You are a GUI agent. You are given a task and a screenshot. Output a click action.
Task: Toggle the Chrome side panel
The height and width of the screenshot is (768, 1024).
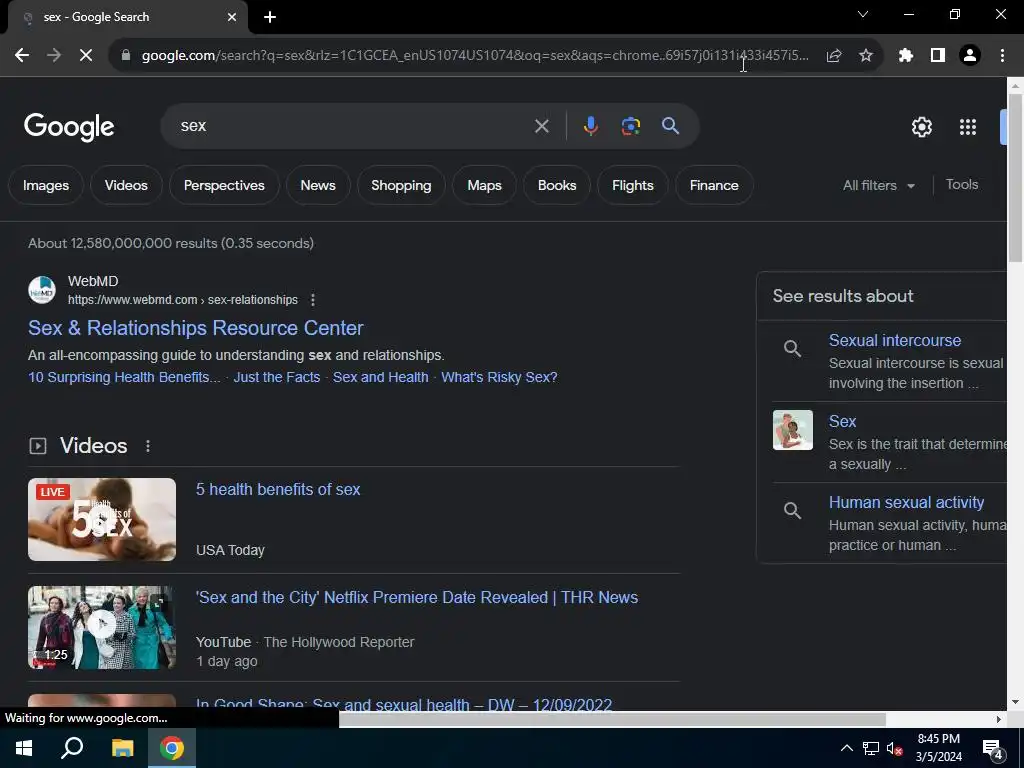pos(938,56)
